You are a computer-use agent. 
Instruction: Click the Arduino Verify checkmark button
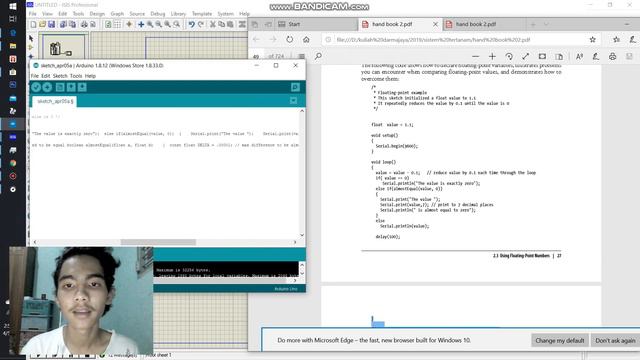click(36, 87)
